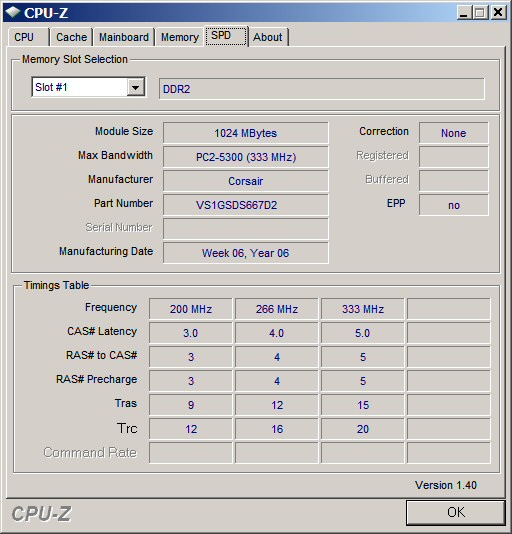Click the DDR2 memory type field
This screenshot has width=512, height=534.
(x=322, y=89)
